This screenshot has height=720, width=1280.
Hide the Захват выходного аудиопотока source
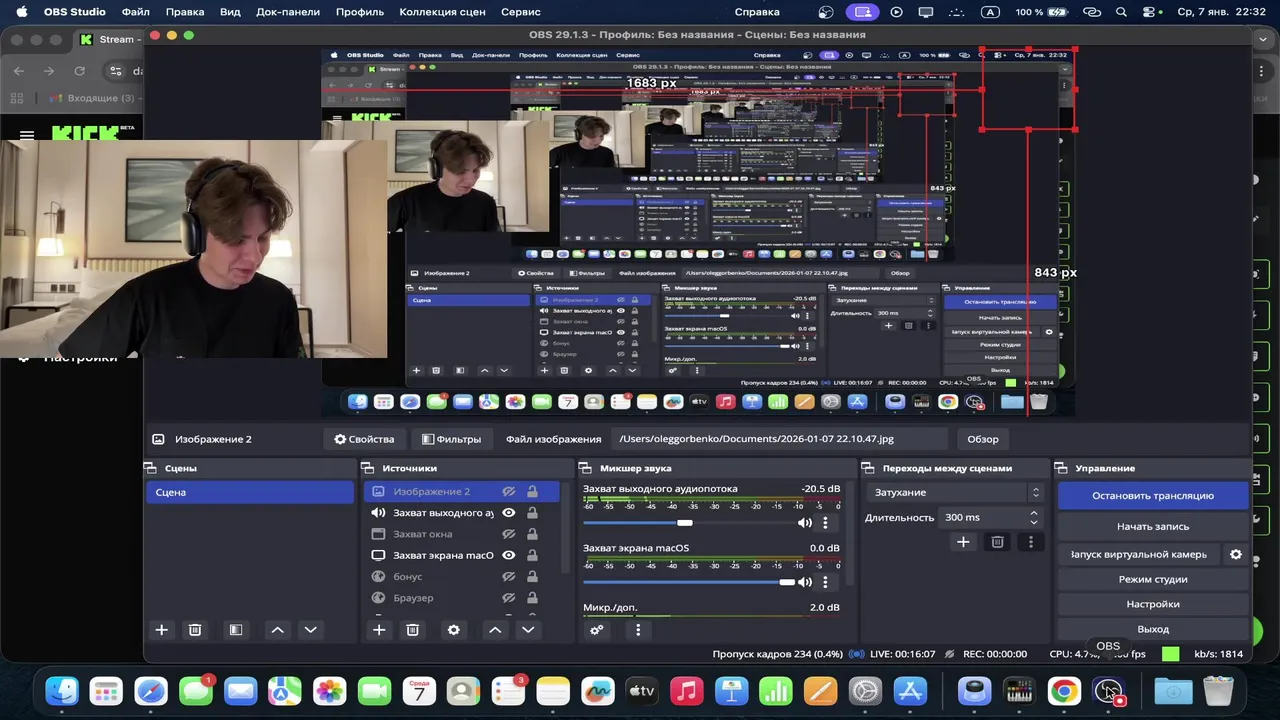508,513
